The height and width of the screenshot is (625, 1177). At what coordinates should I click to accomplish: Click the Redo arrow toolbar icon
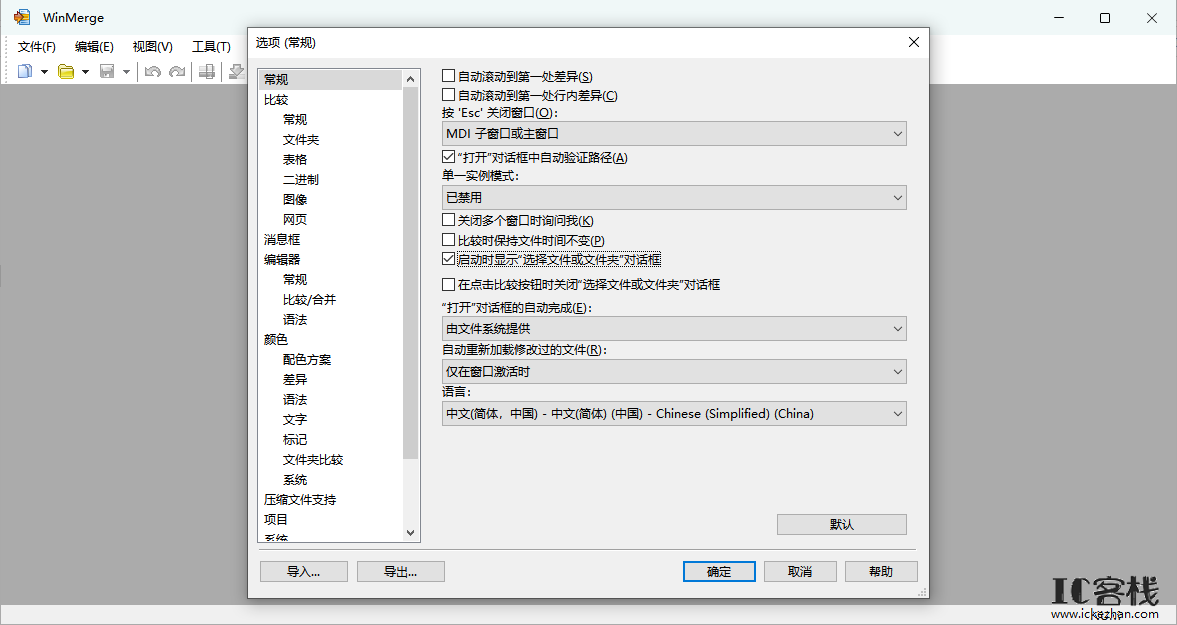pos(177,71)
